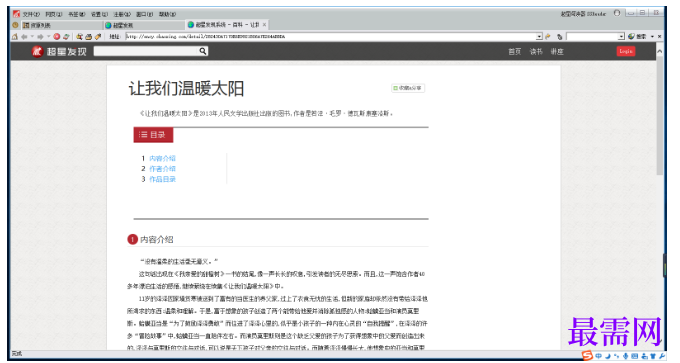Click the soft keyboard icon in IME bar
Screen dimensions: 680x363
click(635, 356)
